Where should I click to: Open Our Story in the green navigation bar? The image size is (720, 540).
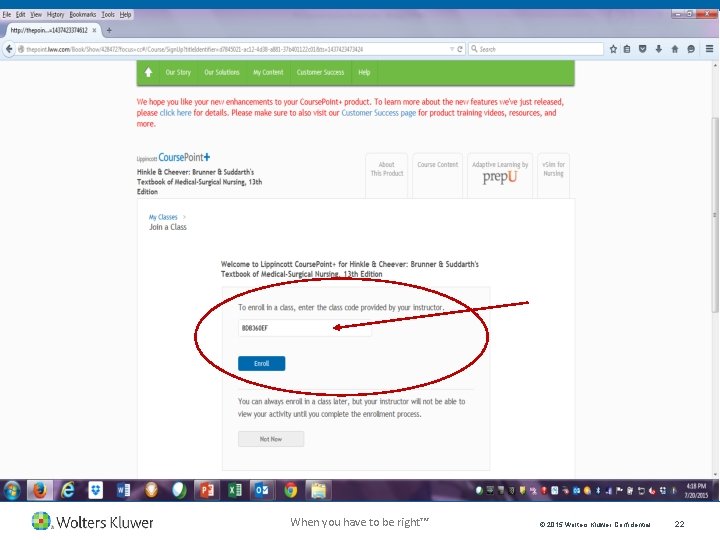tap(178, 72)
